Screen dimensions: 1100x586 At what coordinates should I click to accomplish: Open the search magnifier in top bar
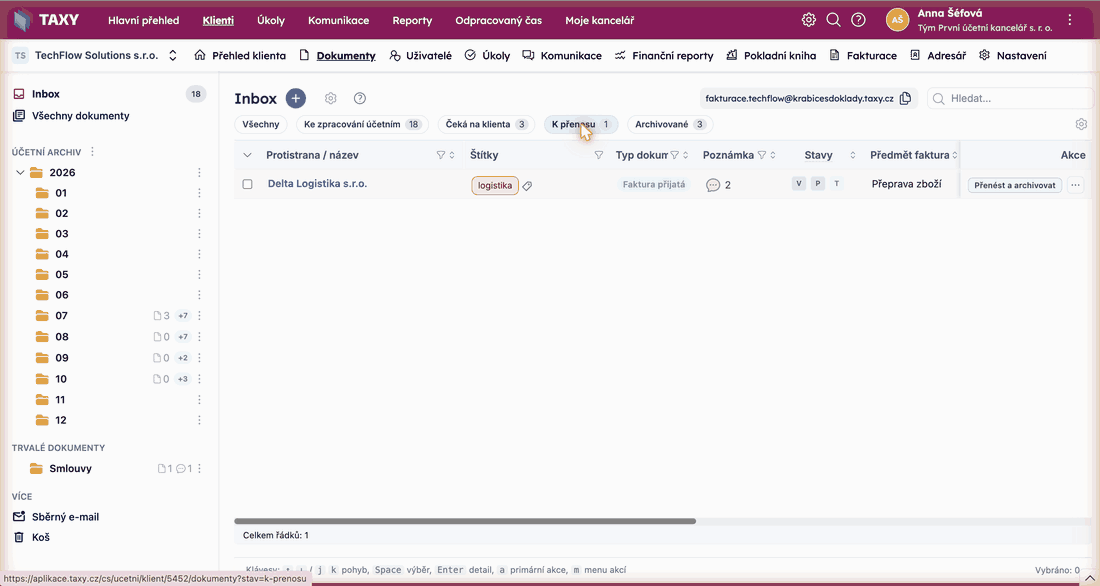click(x=833, y=20)
